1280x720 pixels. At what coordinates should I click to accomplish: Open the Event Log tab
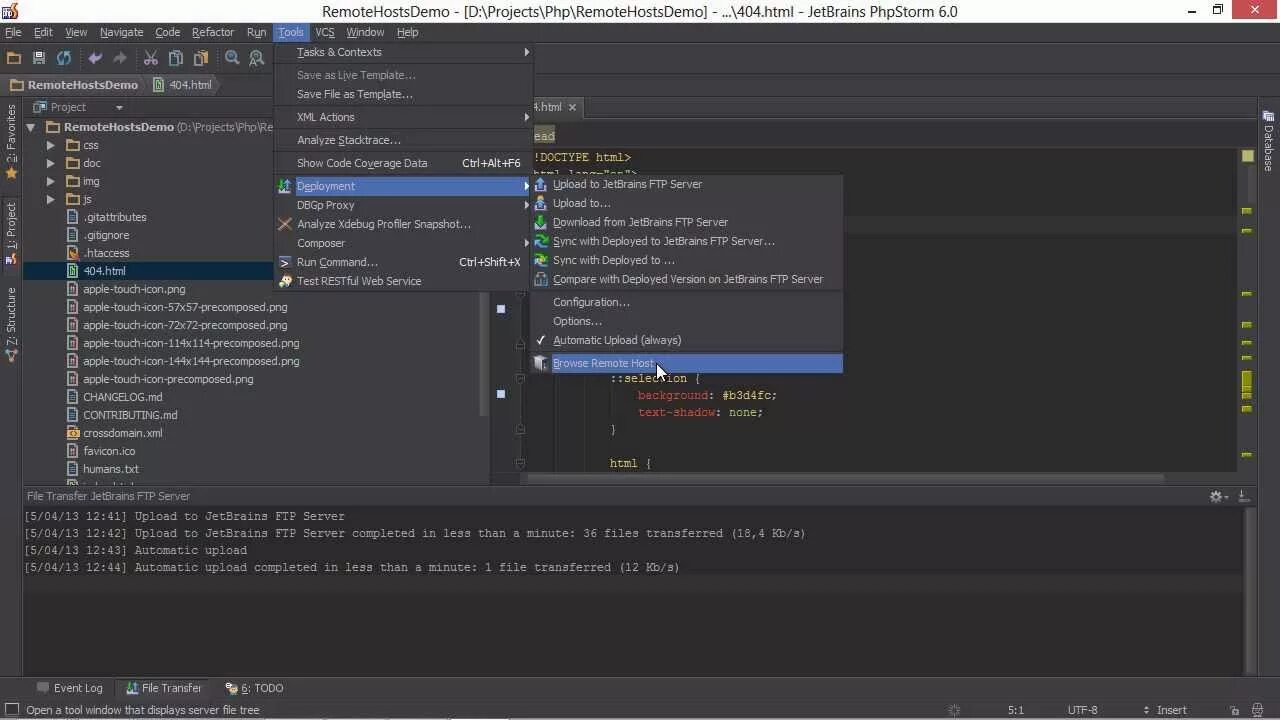(69, 688)
